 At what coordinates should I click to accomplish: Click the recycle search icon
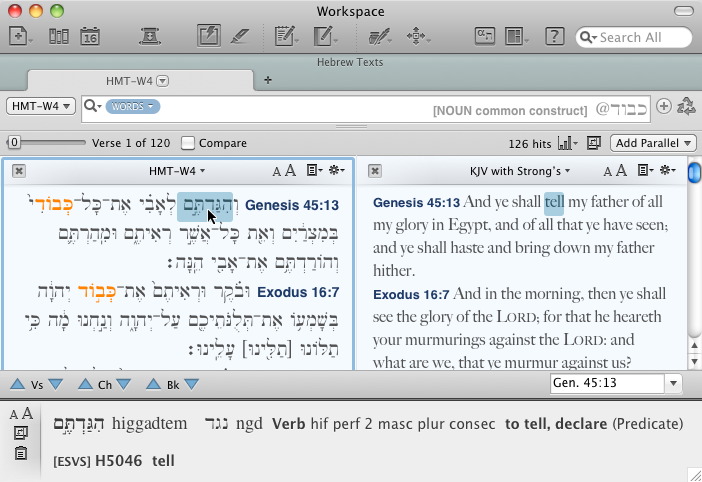686,106
